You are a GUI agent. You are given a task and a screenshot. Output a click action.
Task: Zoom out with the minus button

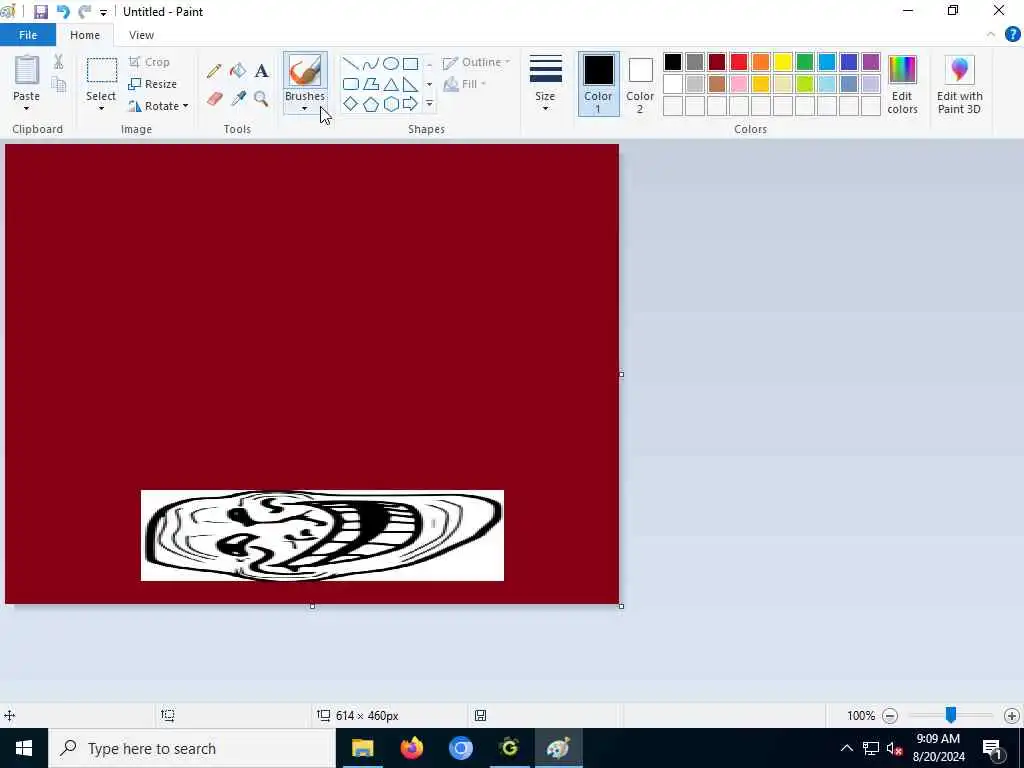pos(889,716)
